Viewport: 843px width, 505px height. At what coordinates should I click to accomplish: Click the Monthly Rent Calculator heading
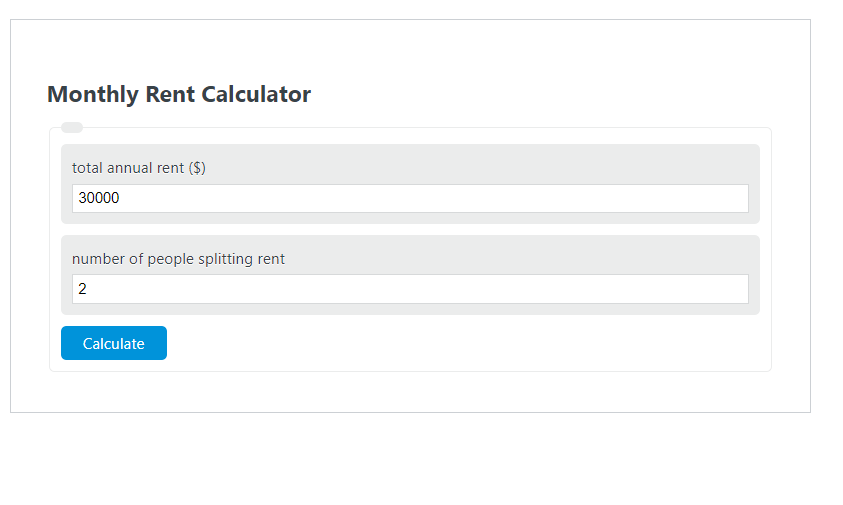click(x=179, y=95)
